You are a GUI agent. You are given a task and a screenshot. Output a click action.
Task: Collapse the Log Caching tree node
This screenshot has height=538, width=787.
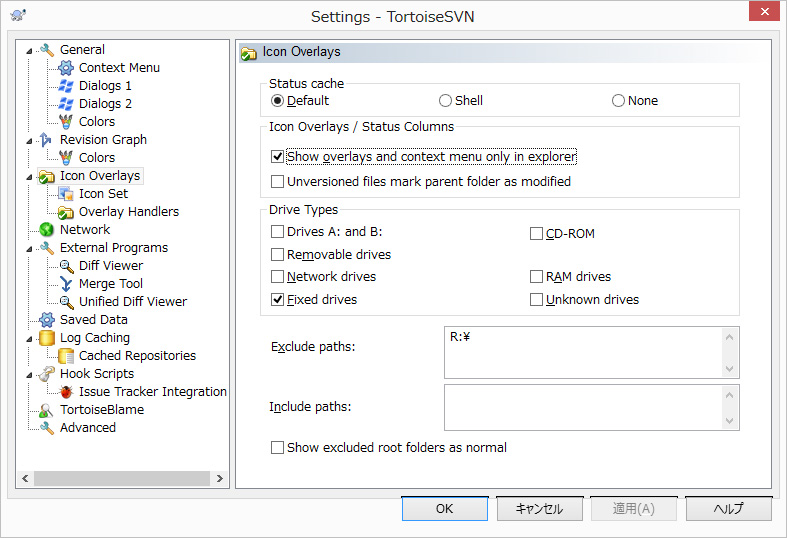[30, 339]
